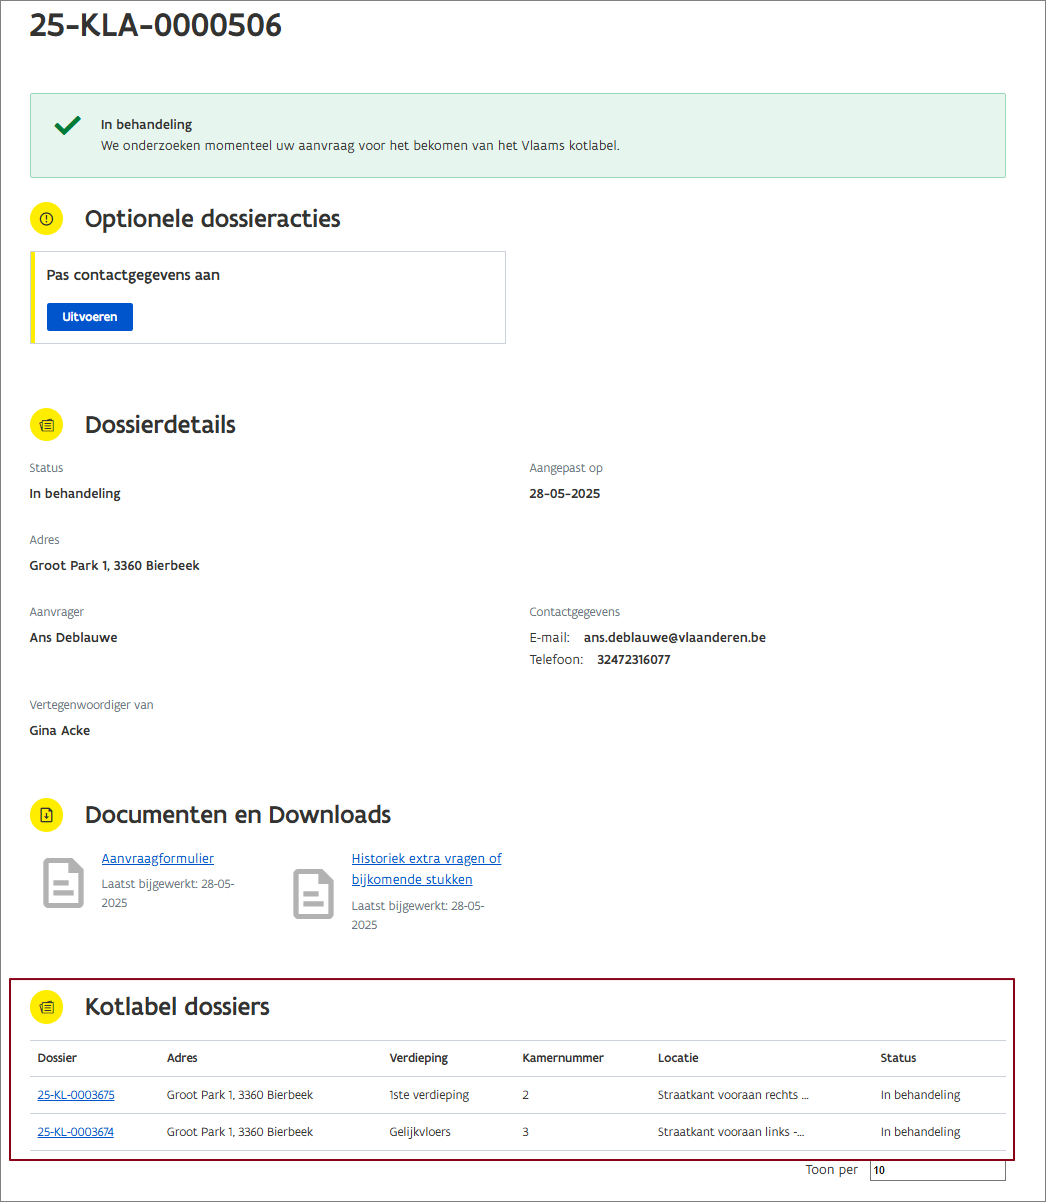Click the Historiek extra vragen document icon
Image resolution: width=1046 pixels, height=1202 pixels.
(313, 893)
